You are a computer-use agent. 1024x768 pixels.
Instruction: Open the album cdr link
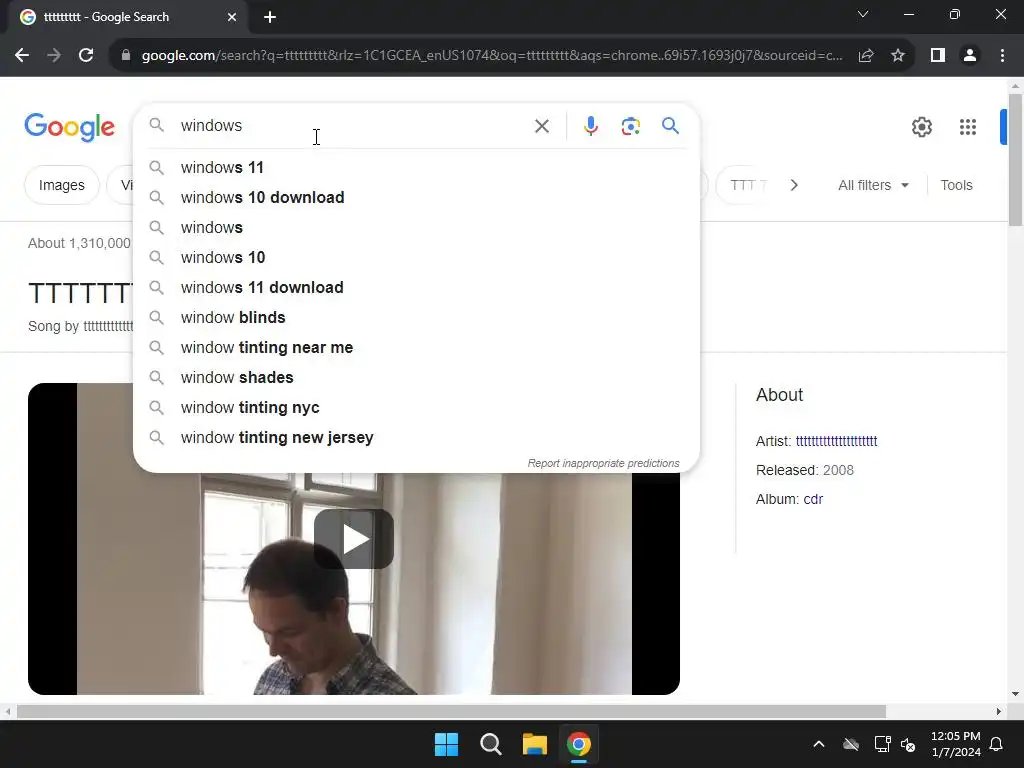[813, 499]
